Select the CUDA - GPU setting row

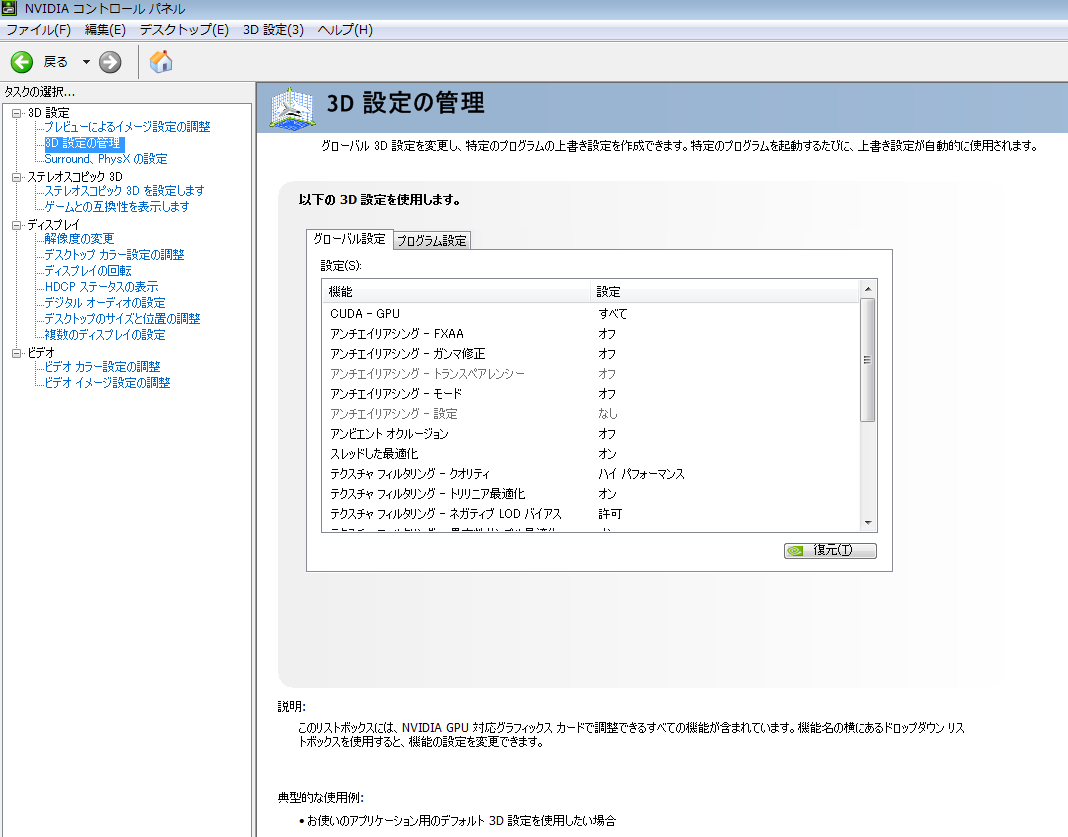[x=591, y=314]
